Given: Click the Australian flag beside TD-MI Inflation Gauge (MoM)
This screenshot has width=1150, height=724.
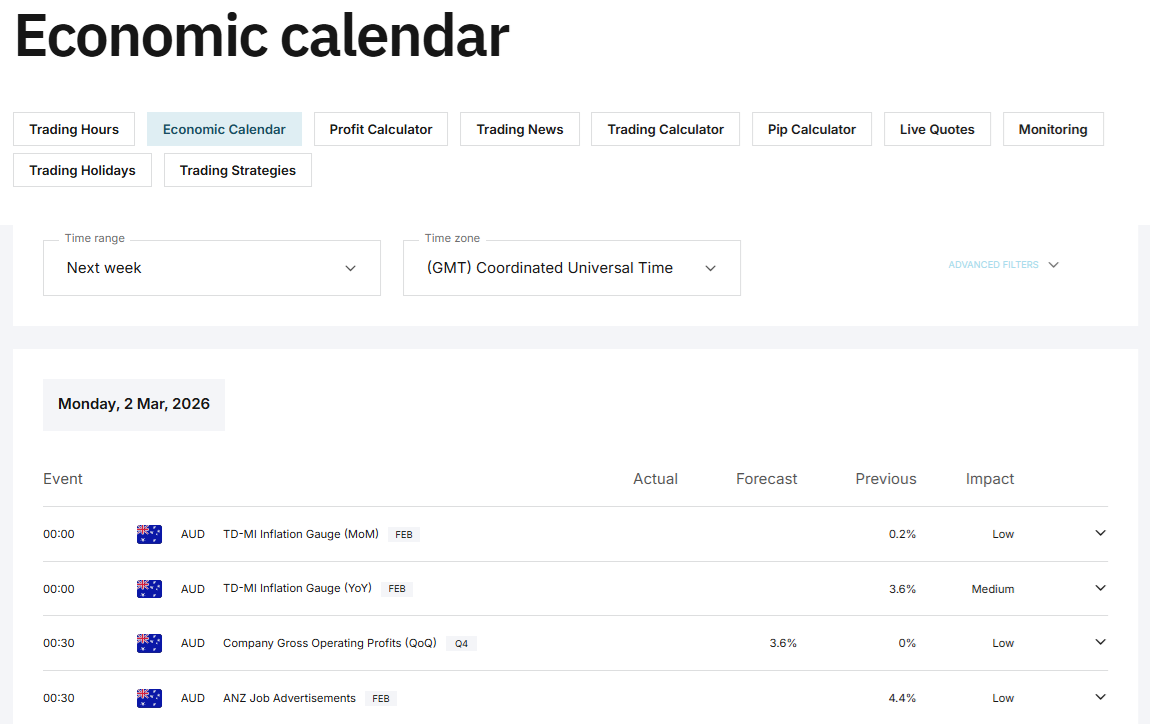Looking at the screenshot, I should coord(149,534).
